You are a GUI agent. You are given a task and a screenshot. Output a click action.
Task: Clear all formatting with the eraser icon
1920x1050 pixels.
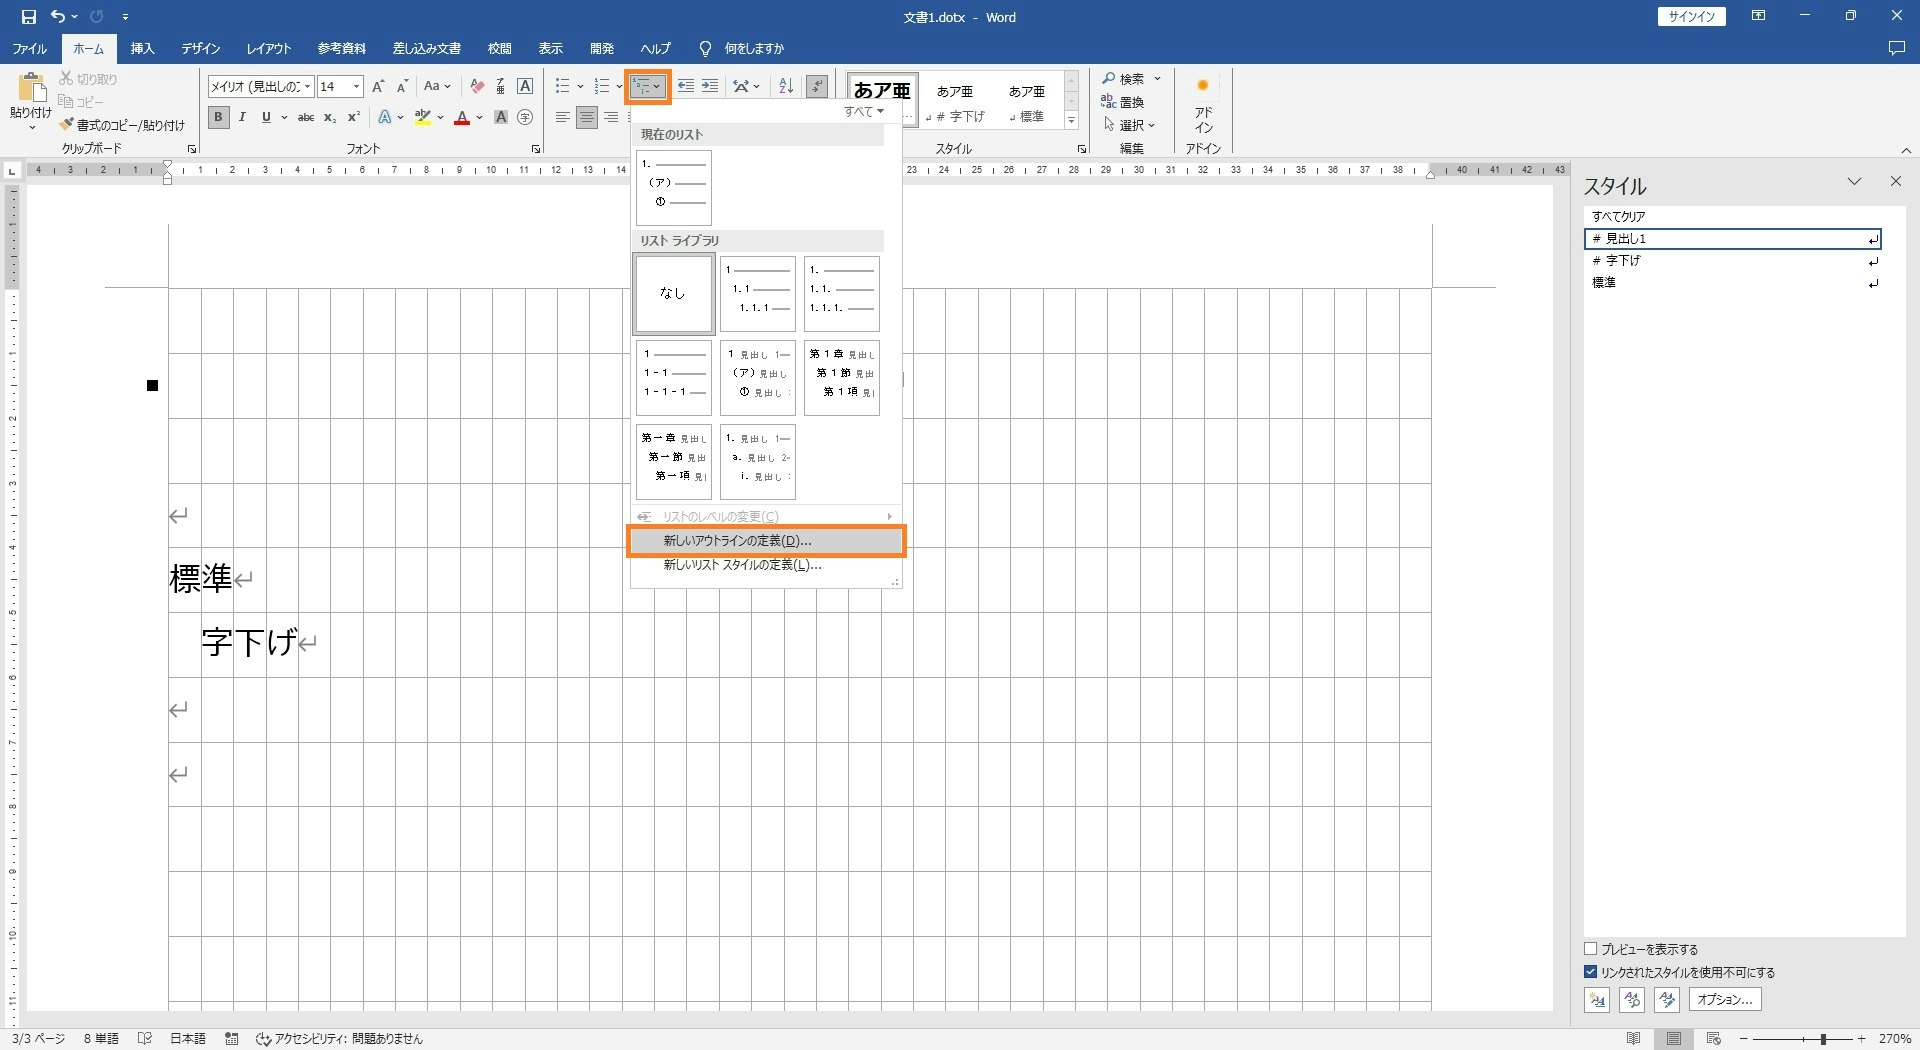[477, 87]
